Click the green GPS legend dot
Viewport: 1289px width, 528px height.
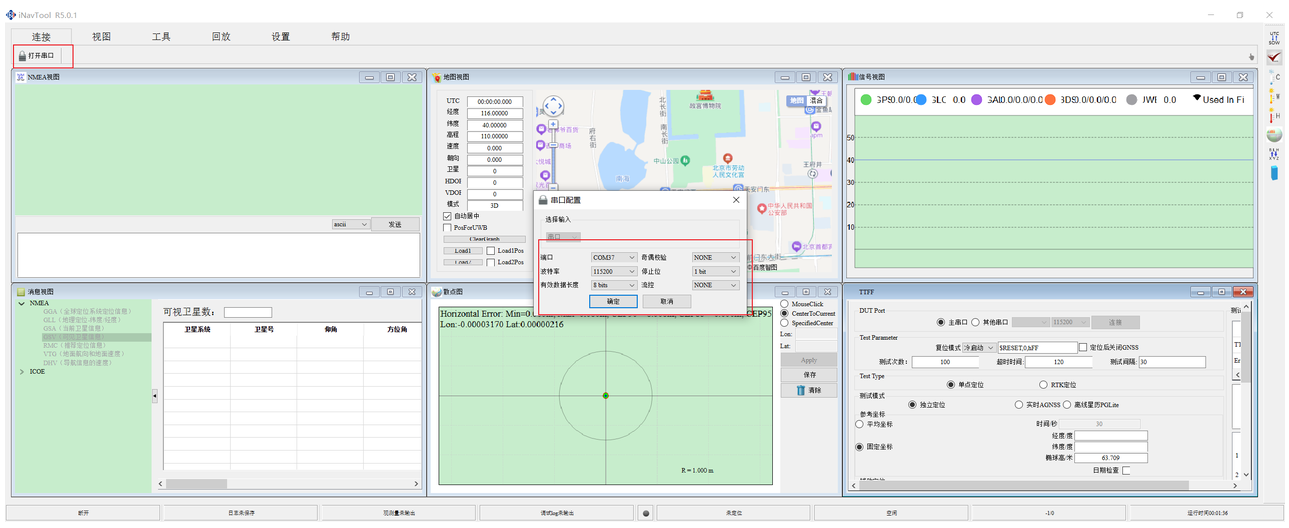tap(866, 99)
